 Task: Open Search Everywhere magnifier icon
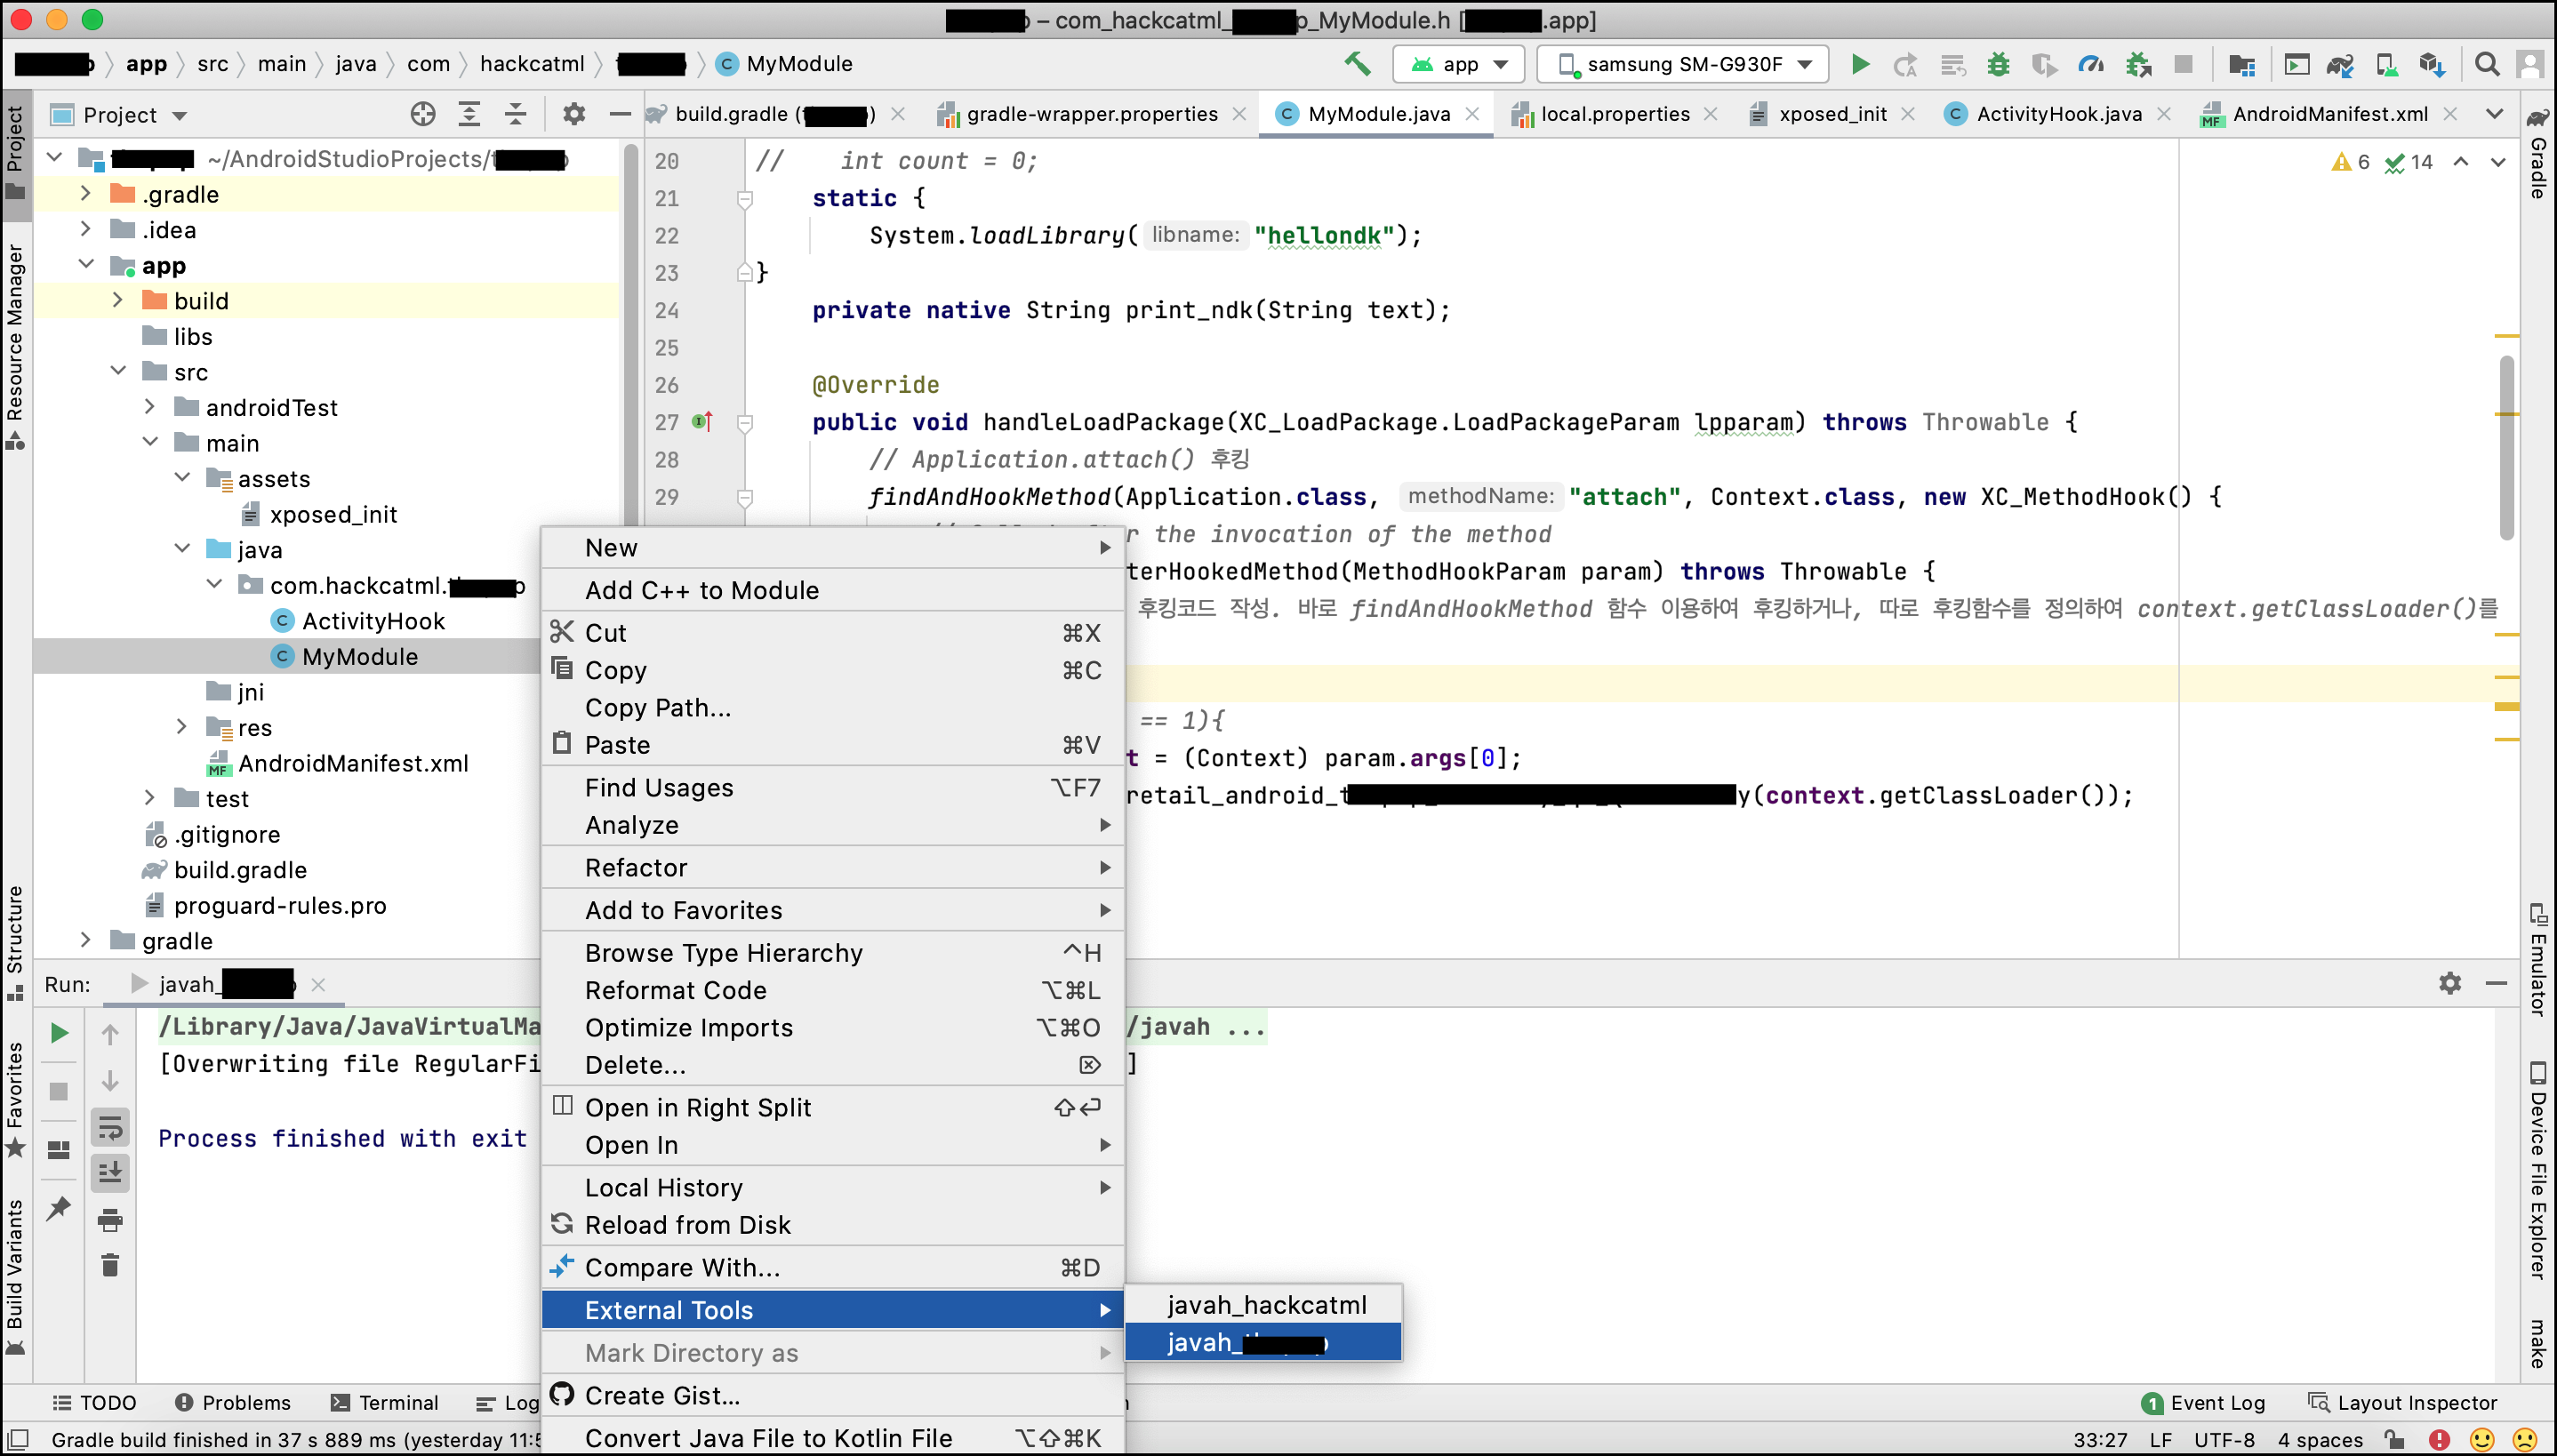2486,64
